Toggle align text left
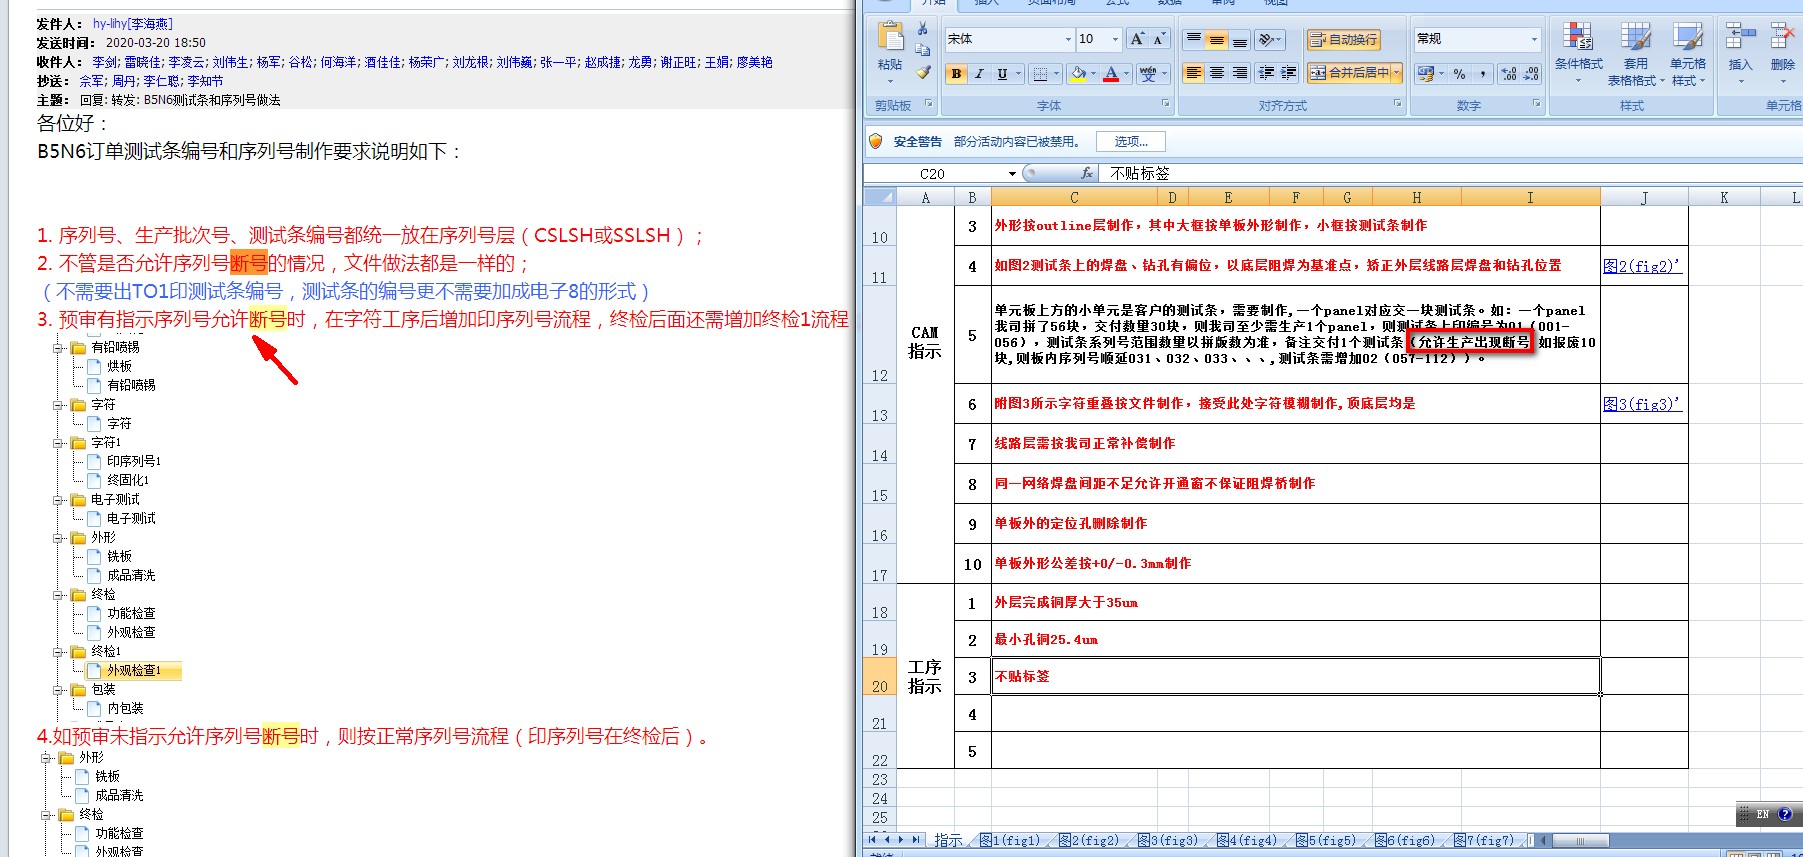The image size is (1803, 857). click(1193, 72)
